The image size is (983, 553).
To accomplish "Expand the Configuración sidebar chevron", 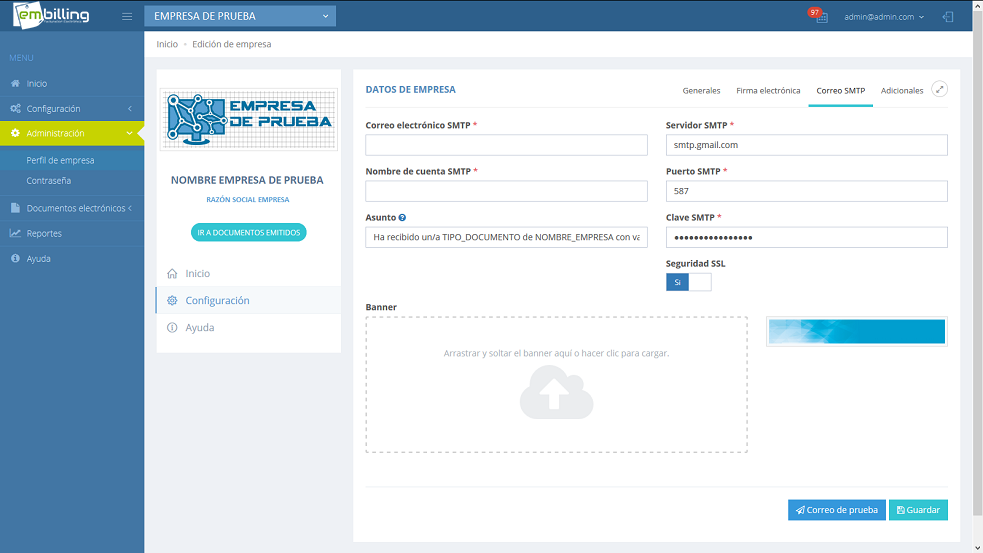I will pyautogui.click(x=130, y=108).
